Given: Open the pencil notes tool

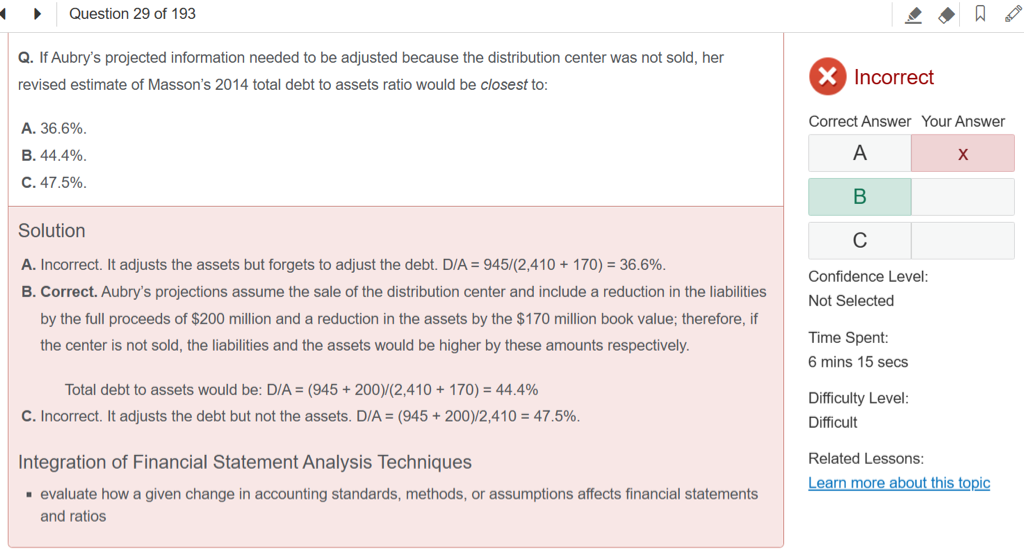Looking at the screenshot, I should (x=1012, y=14).
